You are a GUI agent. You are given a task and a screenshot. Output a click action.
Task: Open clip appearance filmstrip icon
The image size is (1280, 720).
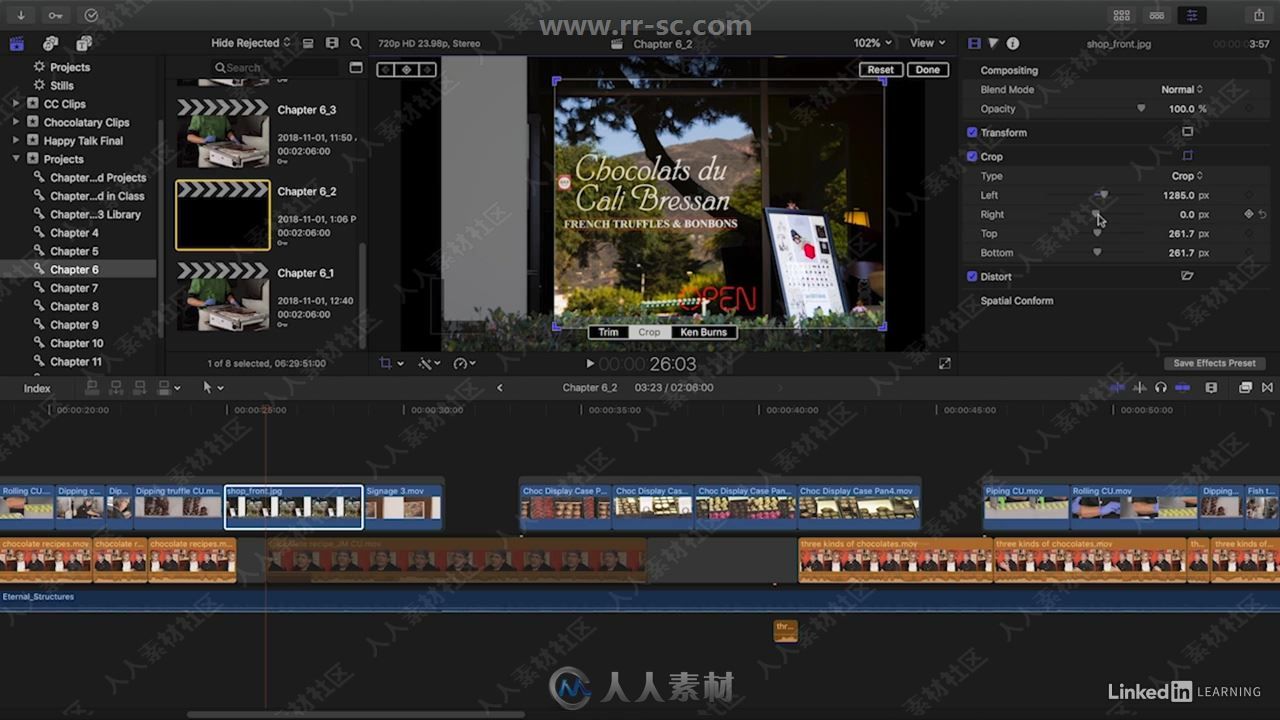coord(1211,387)
